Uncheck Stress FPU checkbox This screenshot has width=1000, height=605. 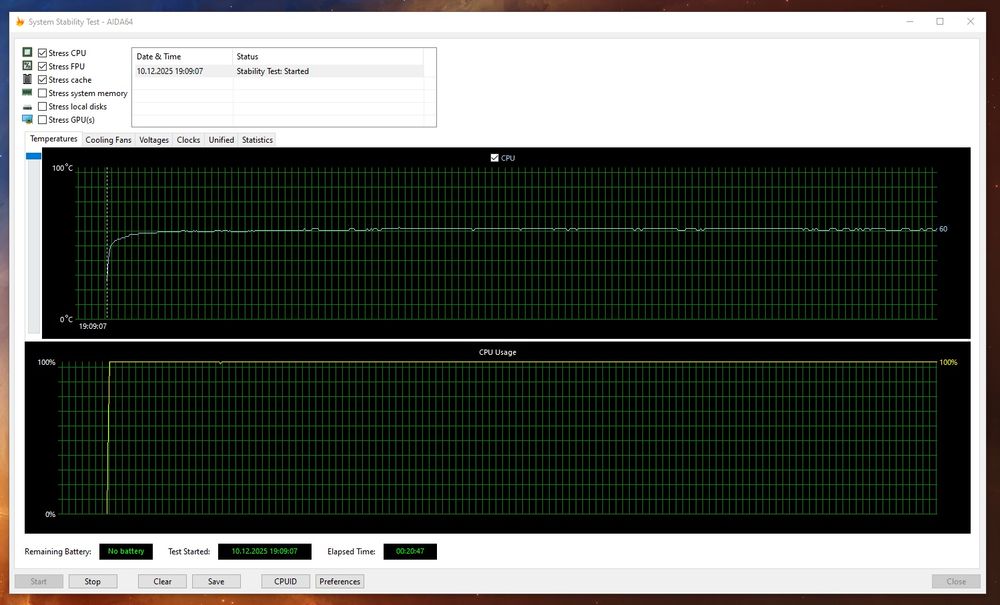pyautogui.click(x=42, y=66)
